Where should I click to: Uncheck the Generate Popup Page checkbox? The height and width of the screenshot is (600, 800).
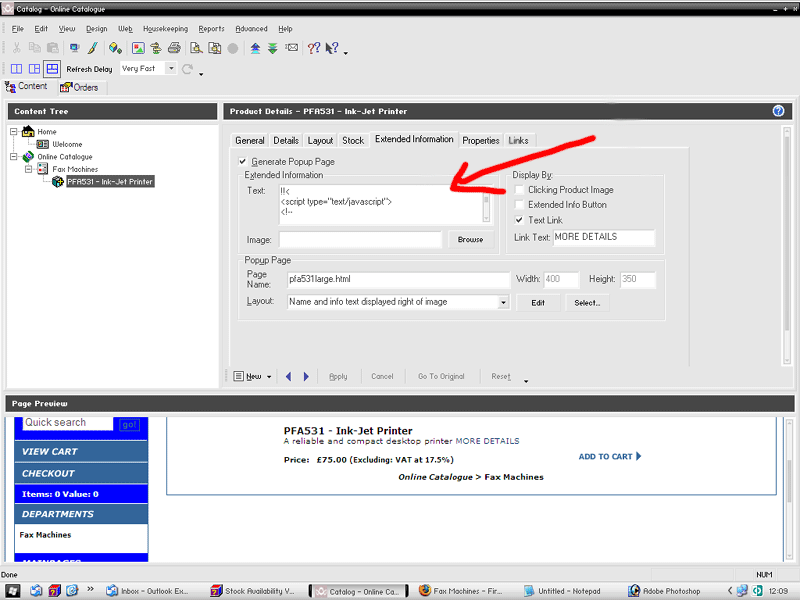coord(243,161)
